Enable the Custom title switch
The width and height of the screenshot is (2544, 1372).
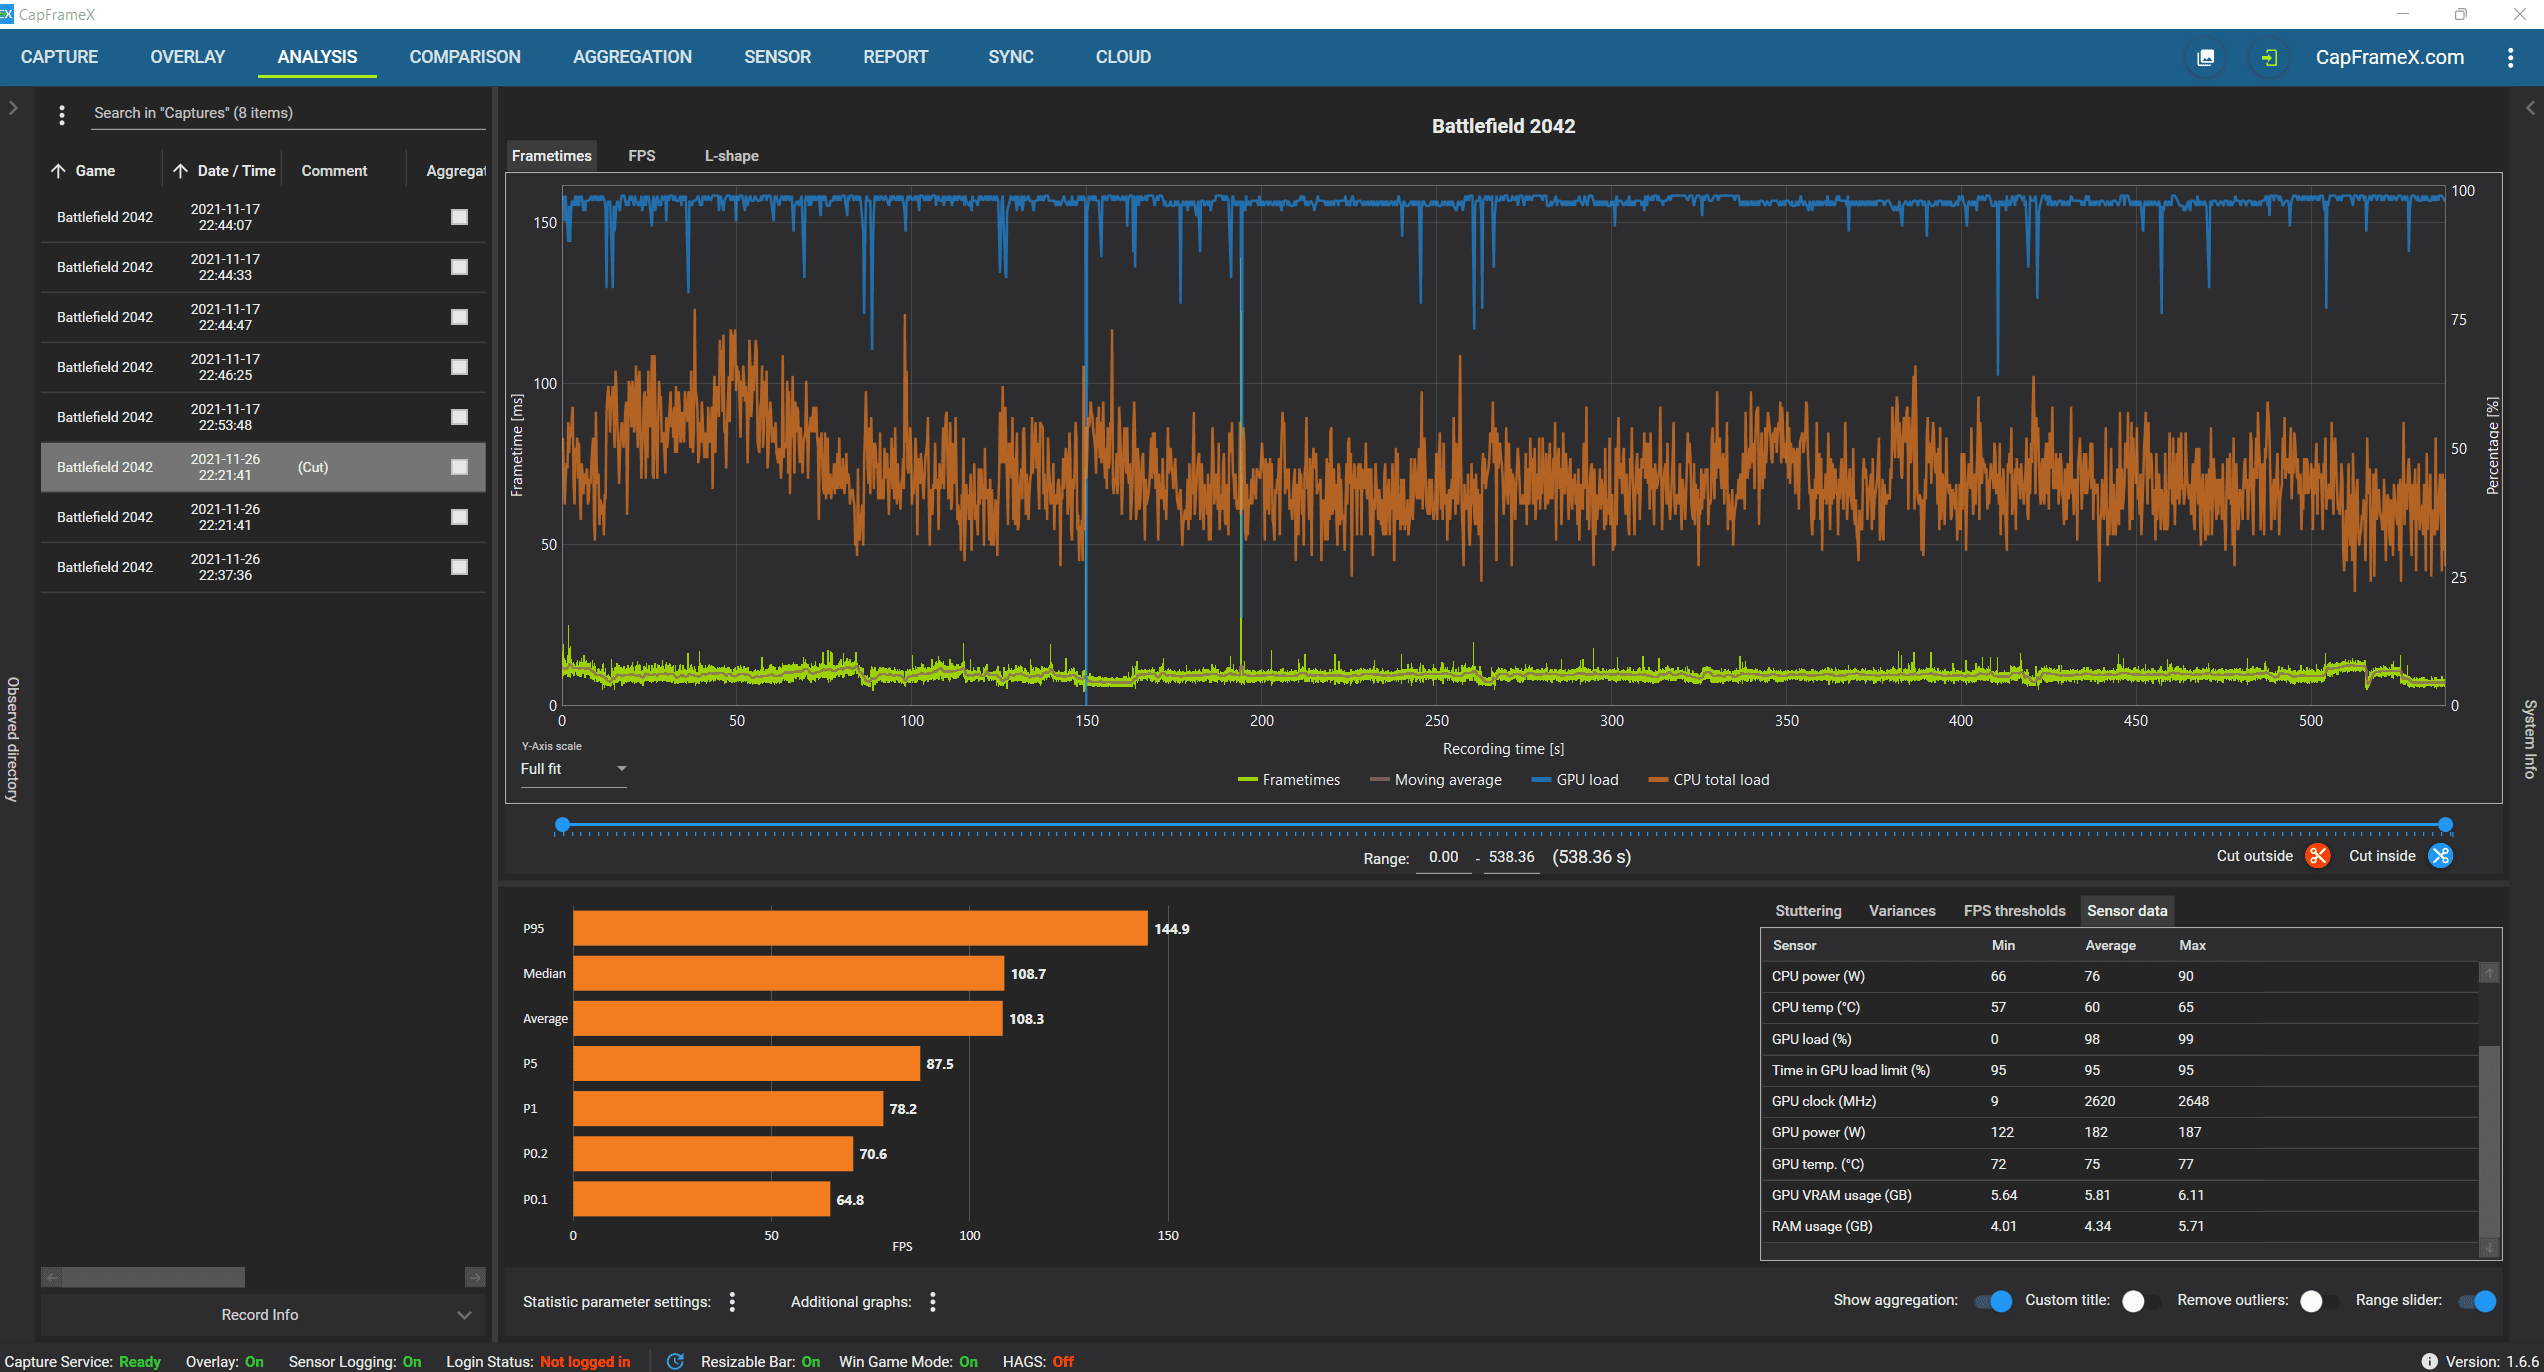pos(2140,1301)
